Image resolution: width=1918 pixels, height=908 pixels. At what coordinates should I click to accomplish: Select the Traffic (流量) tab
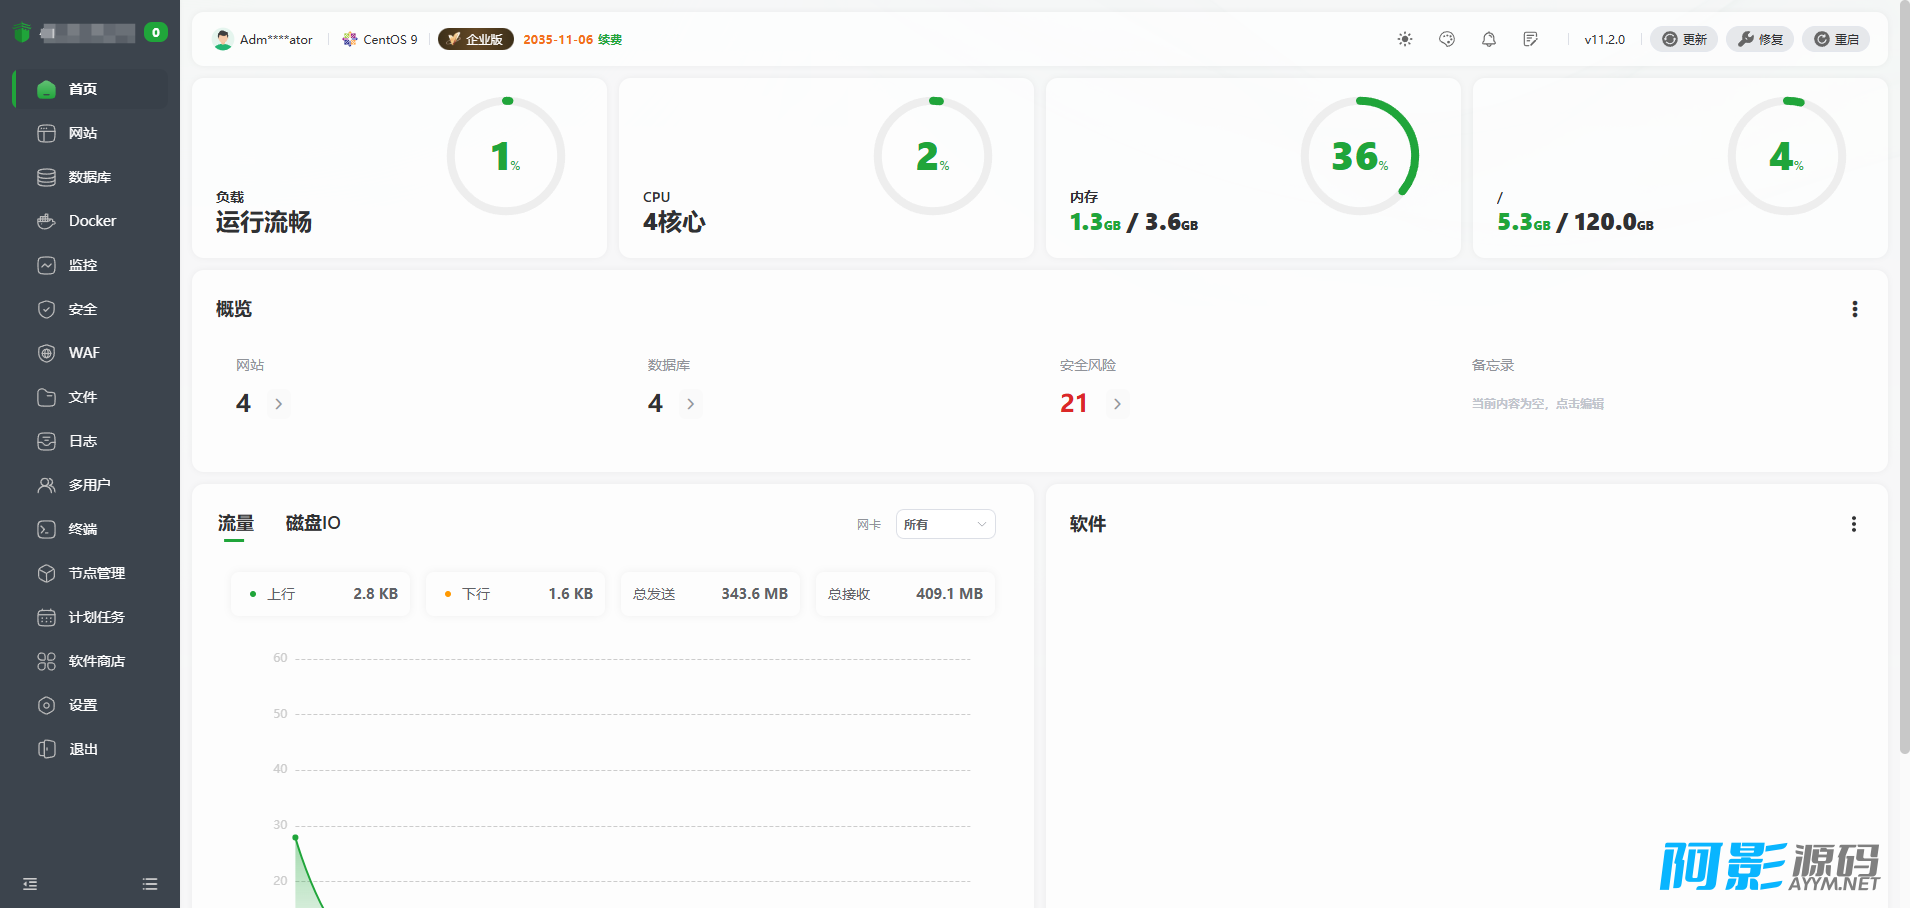coord(235,523)
